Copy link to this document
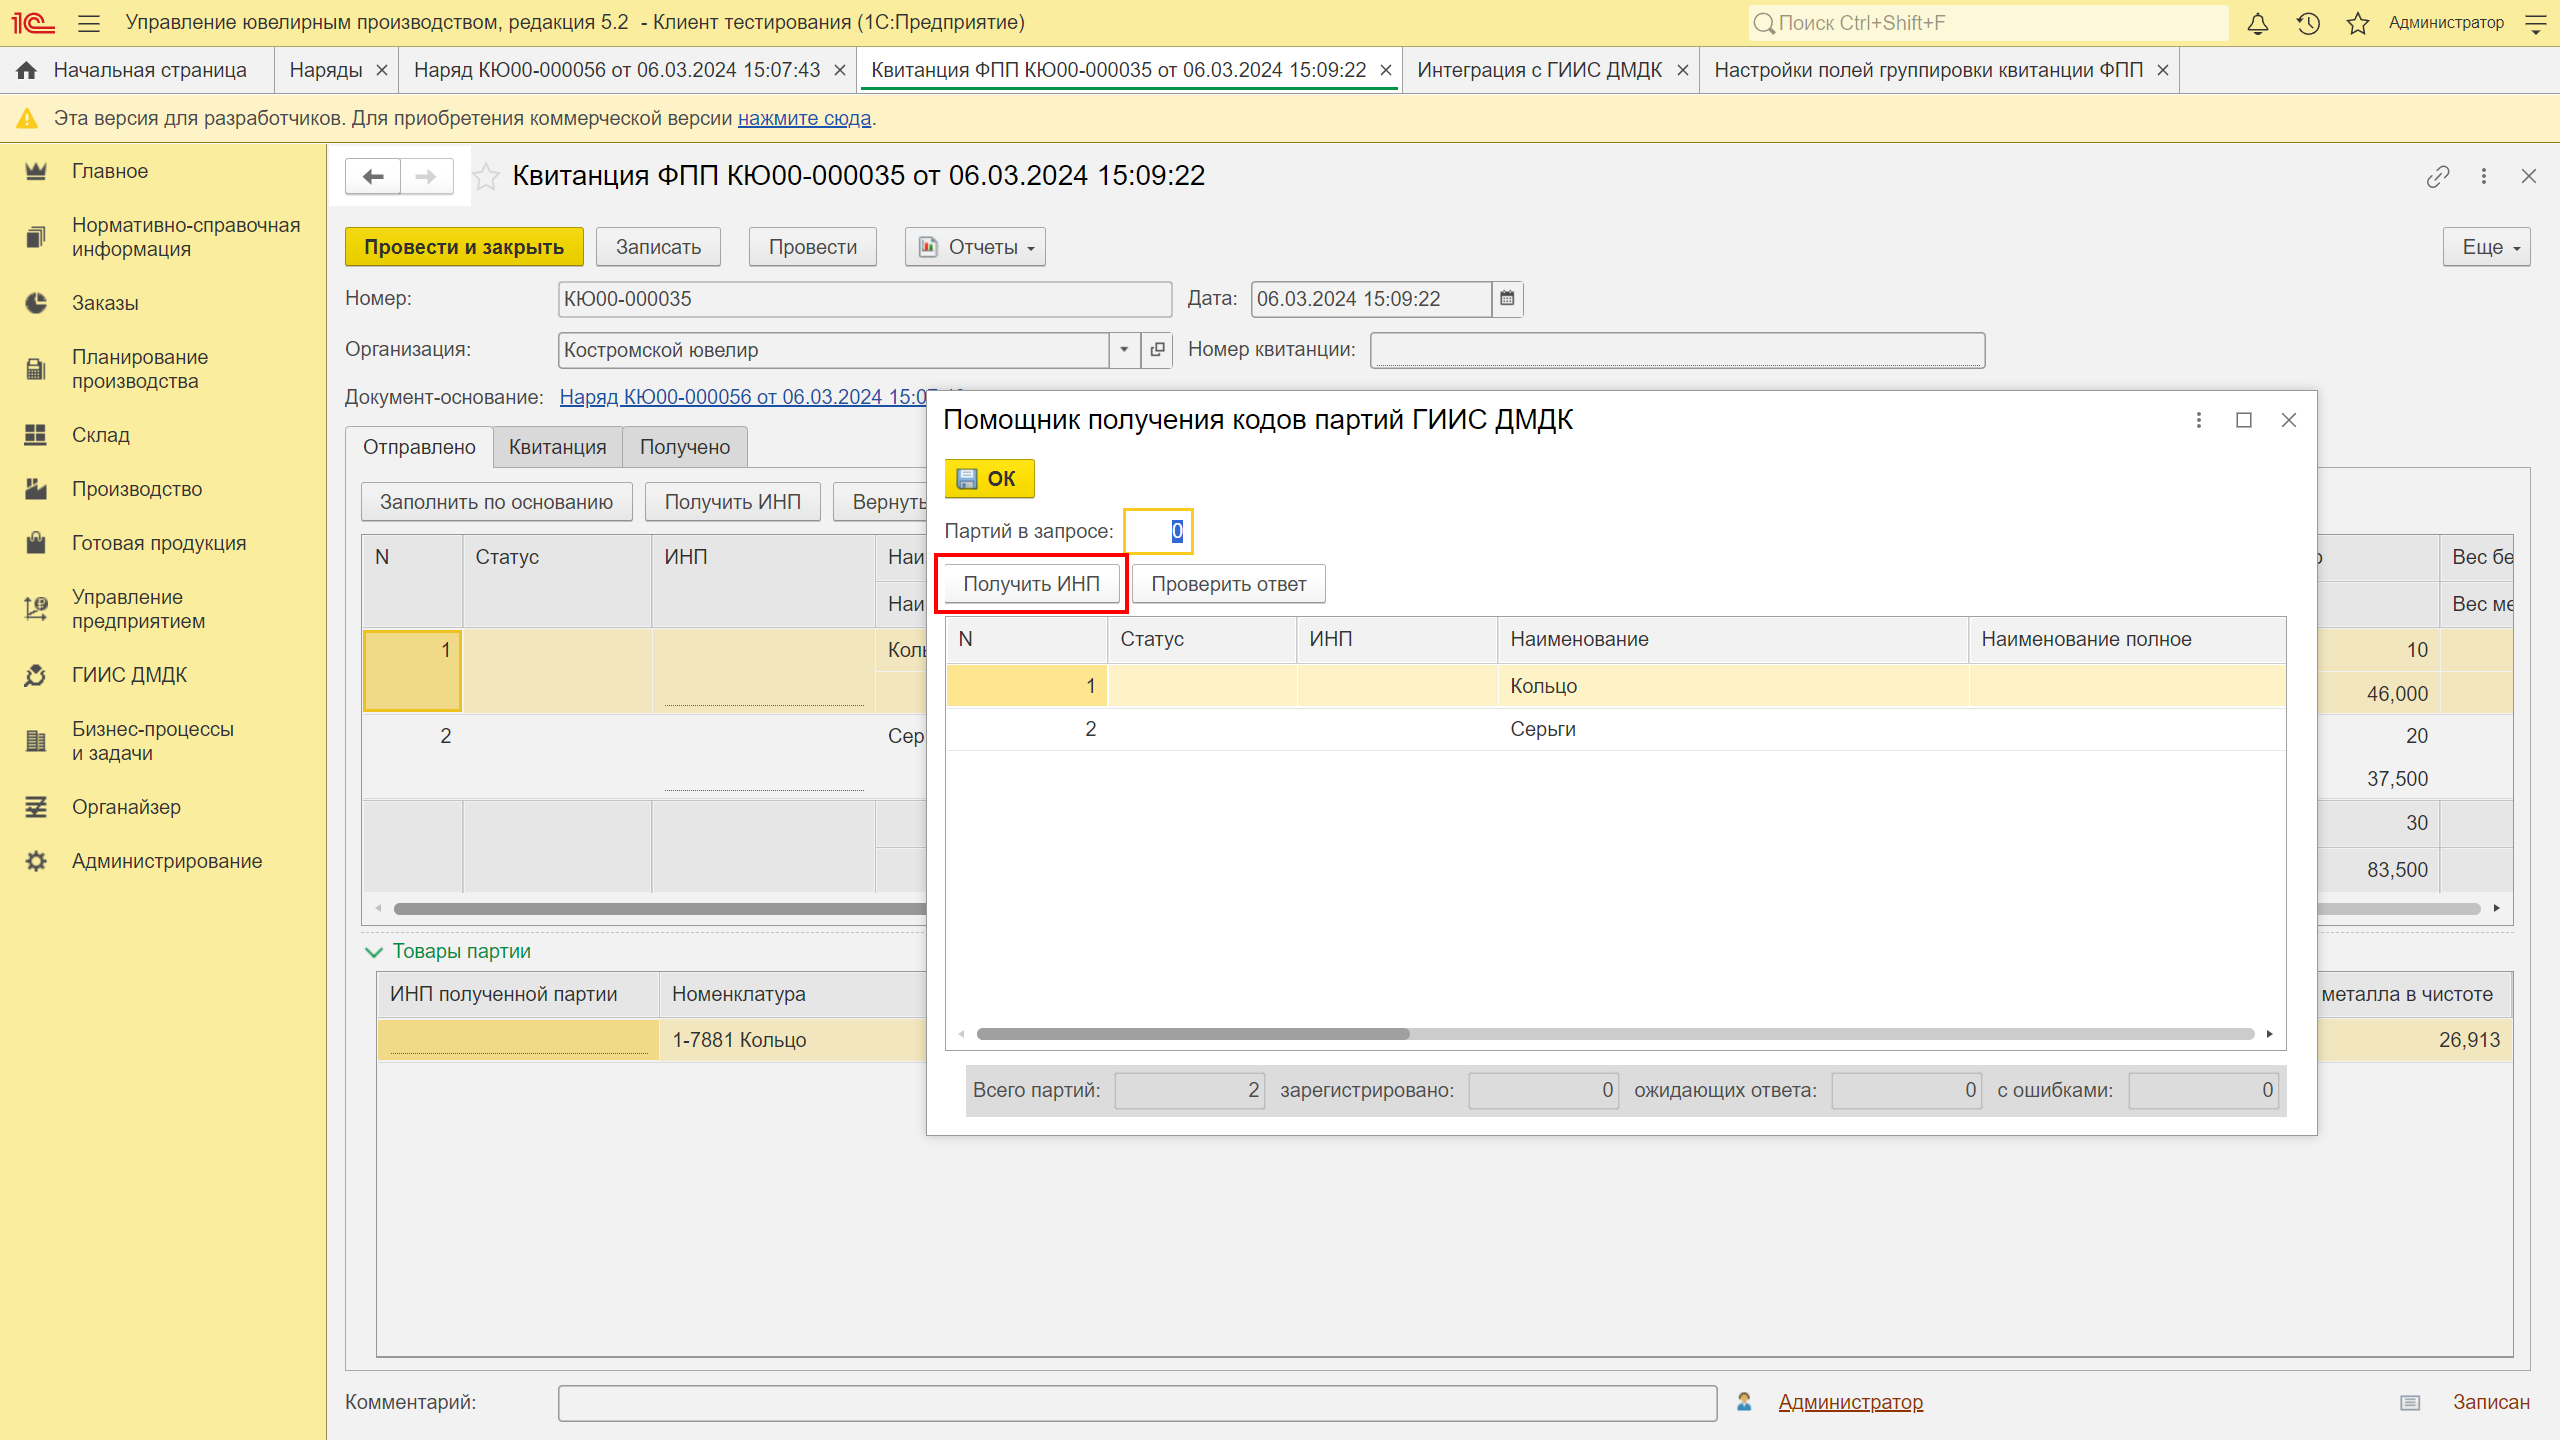The width and height of the screenshot is (2560, 1440). coord(2438,177)
